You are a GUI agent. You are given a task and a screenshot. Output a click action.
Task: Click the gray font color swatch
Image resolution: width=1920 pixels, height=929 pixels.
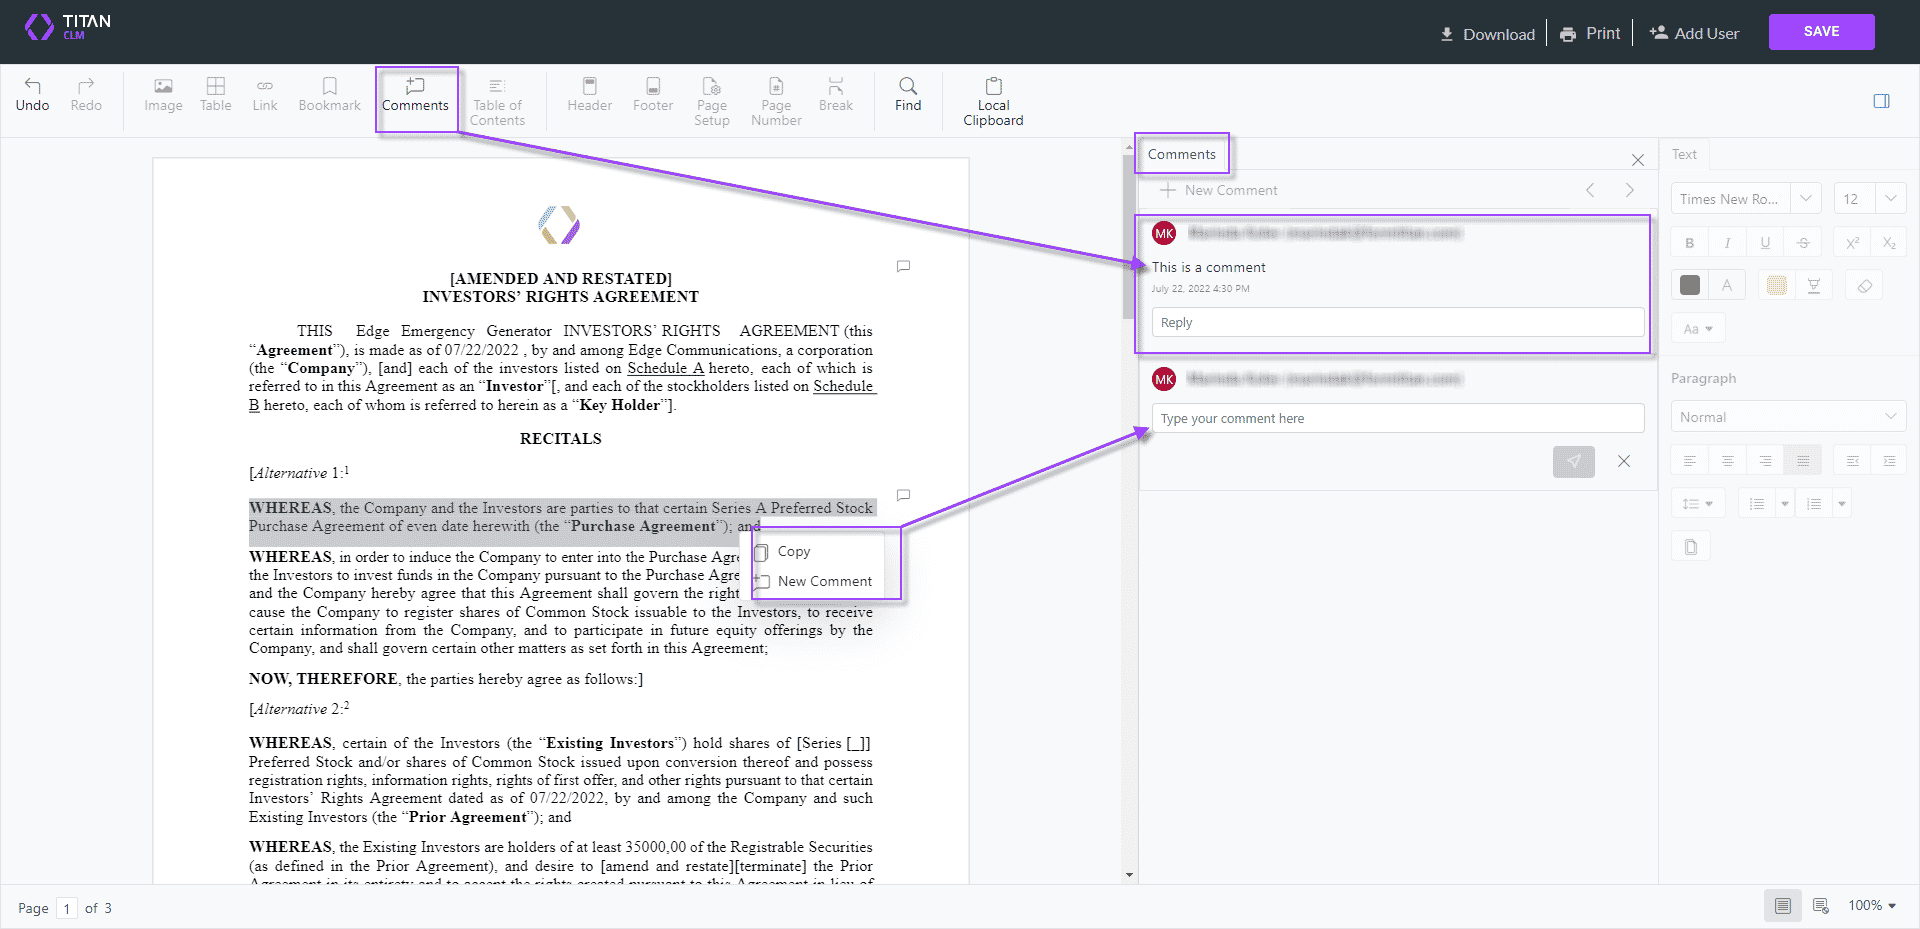(1690, 286)
